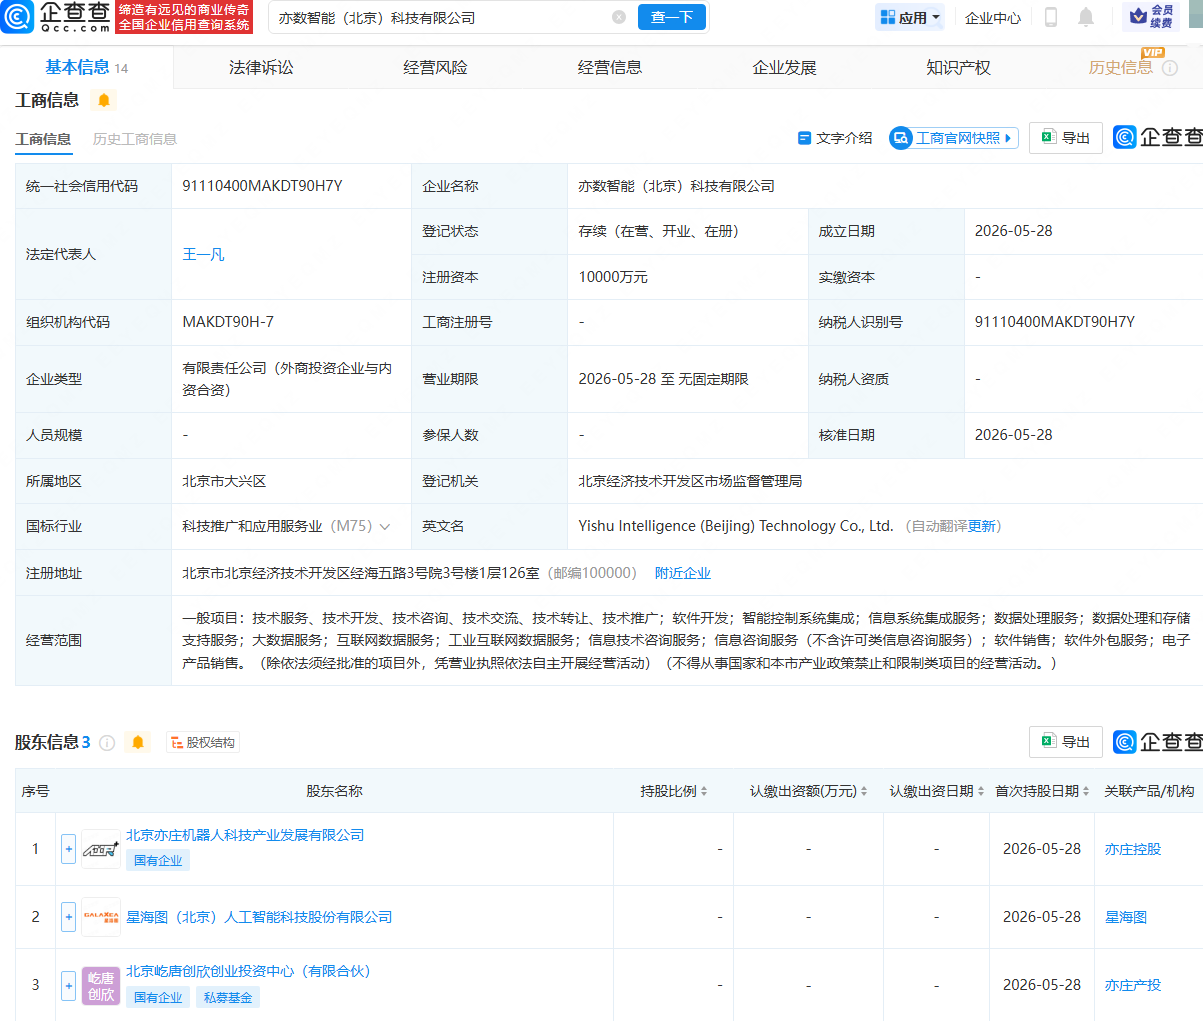Click 国有企业 tag under 北京屹唐创欣
The height and width of the screenshot is (1021, 1203).
point(158,997)
